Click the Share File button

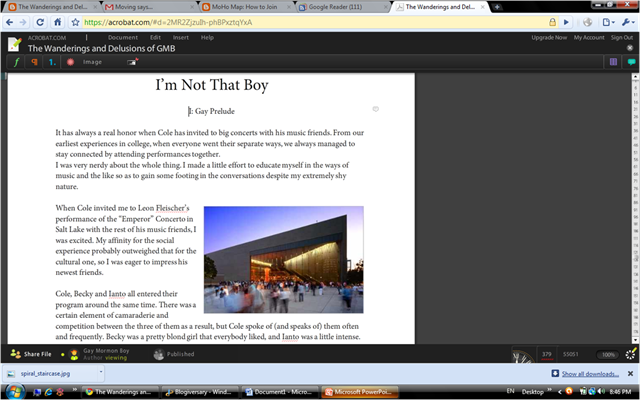(31, 354)
